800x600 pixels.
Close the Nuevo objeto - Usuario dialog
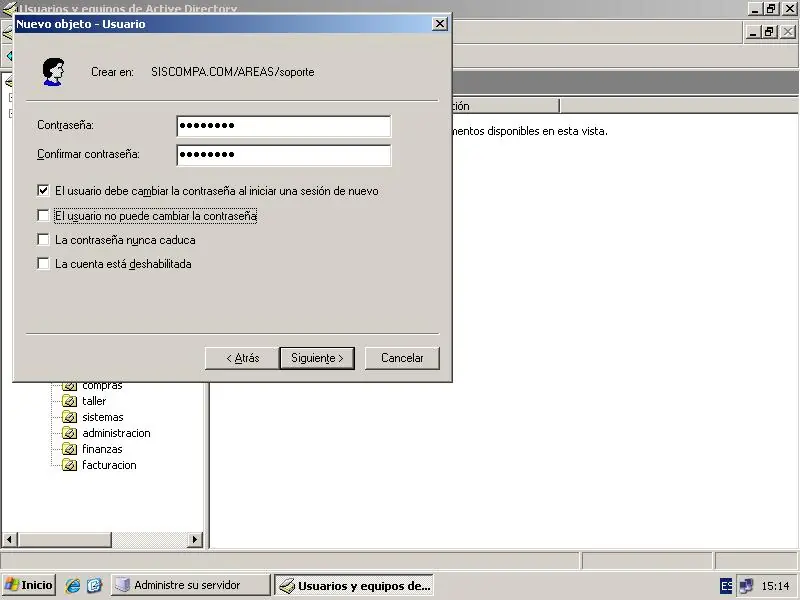point(439,24)
